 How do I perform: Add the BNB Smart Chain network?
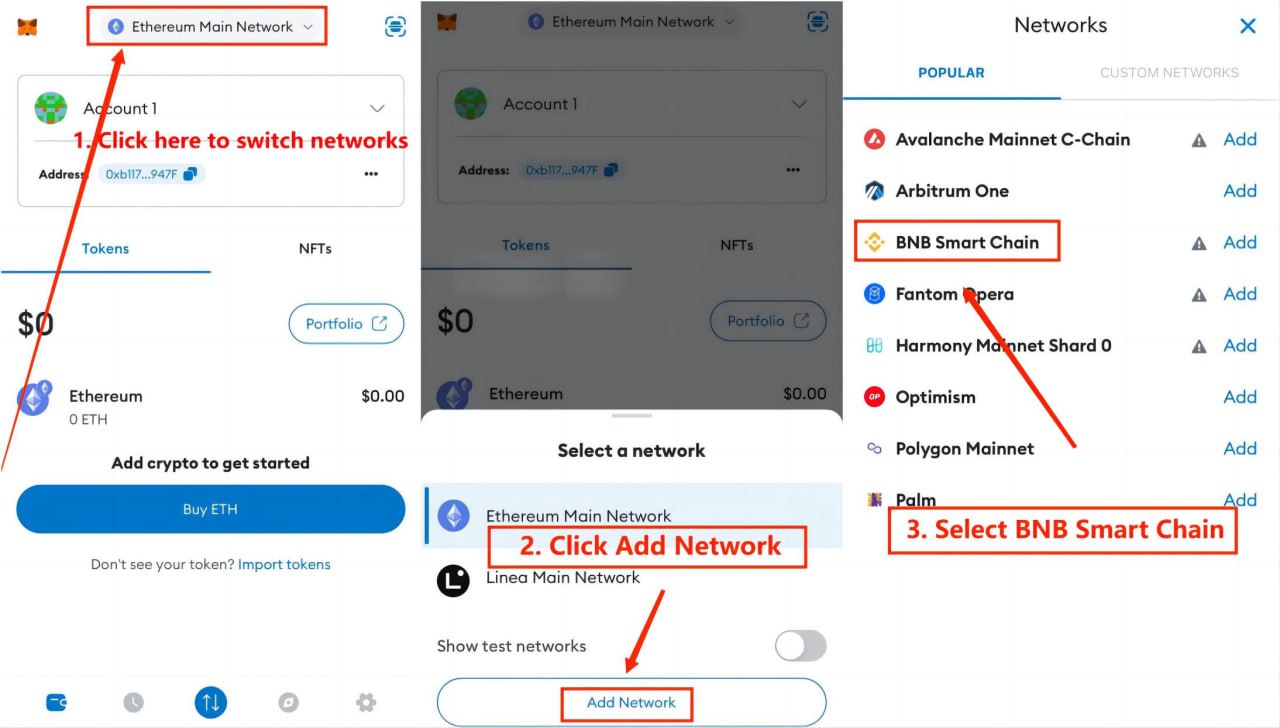click(1240, 242)
